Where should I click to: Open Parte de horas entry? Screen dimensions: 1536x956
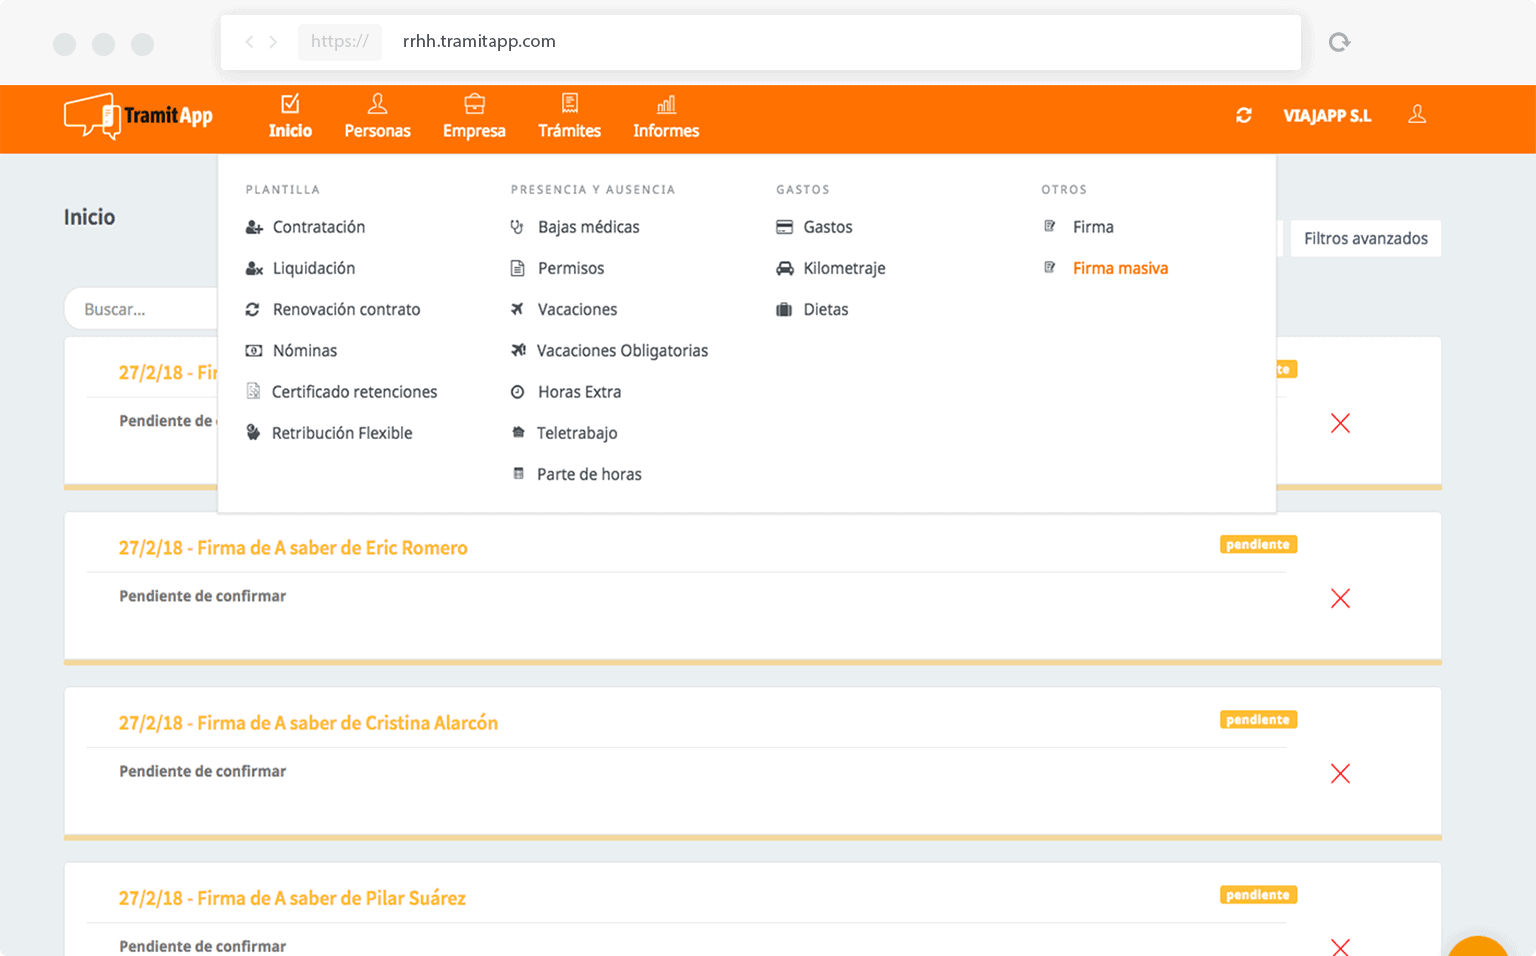[x=589, y=474]
